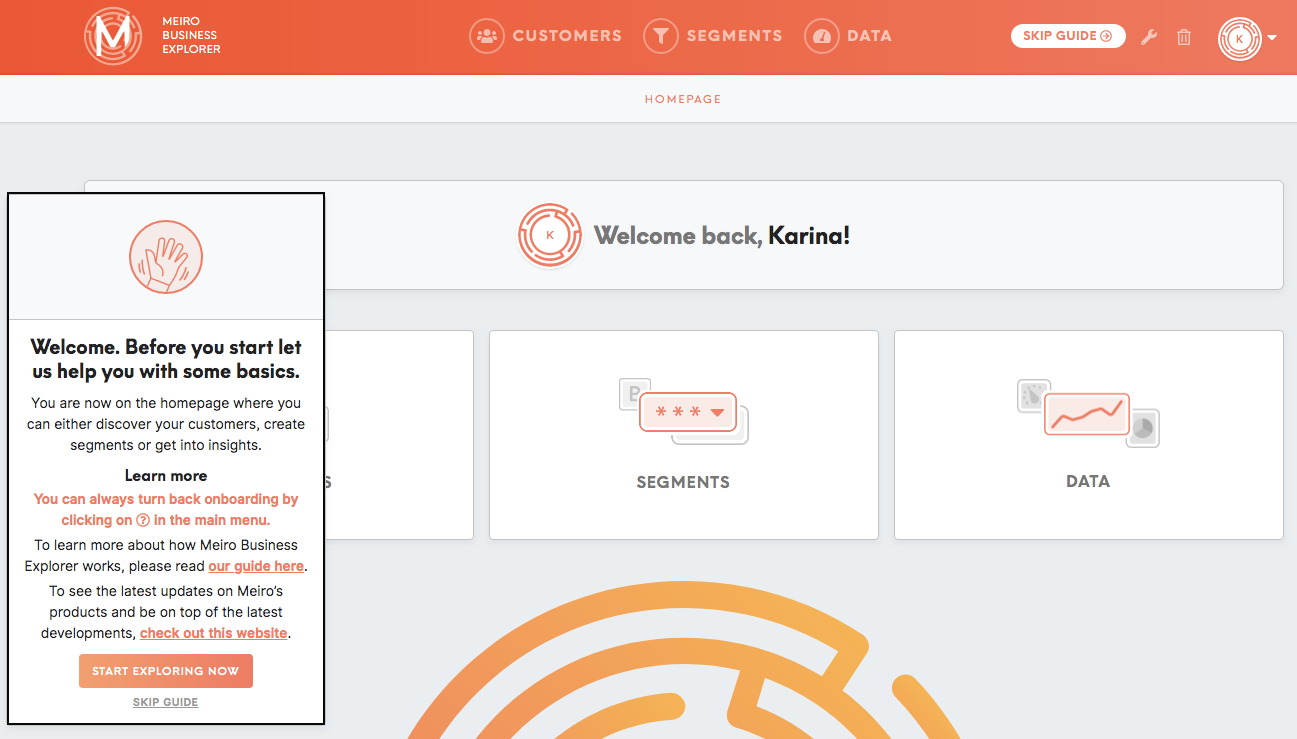Click Karina's avatar in welcome banner
This screenshot has height=739, width=1297.
point(550,235)
